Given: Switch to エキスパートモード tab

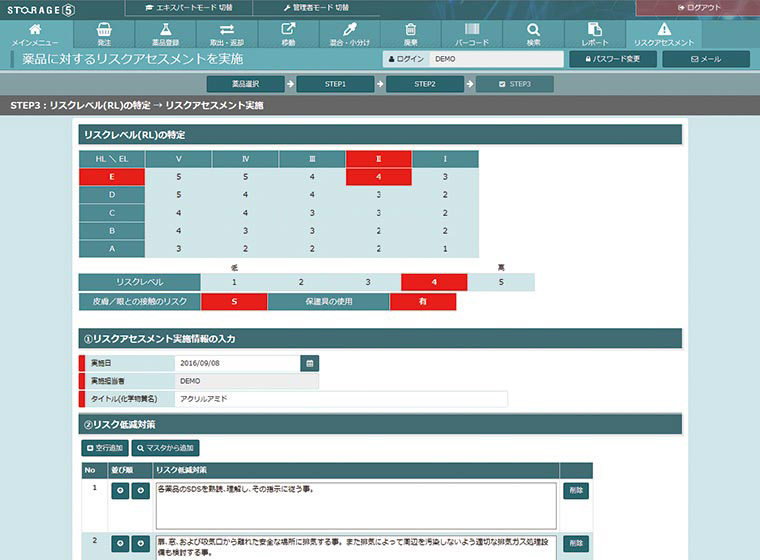Looking at the screenshot, I should [x=190, y=7].
